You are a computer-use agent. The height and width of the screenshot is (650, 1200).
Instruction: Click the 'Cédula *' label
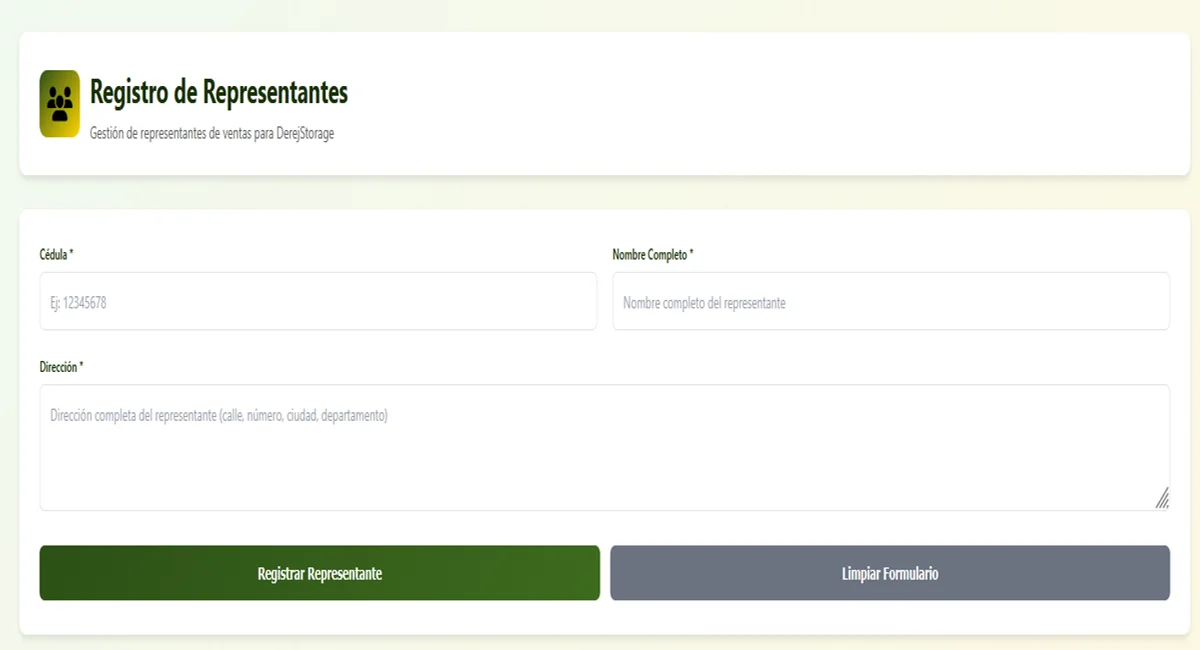pyautogui.click(x=57, y=255)
